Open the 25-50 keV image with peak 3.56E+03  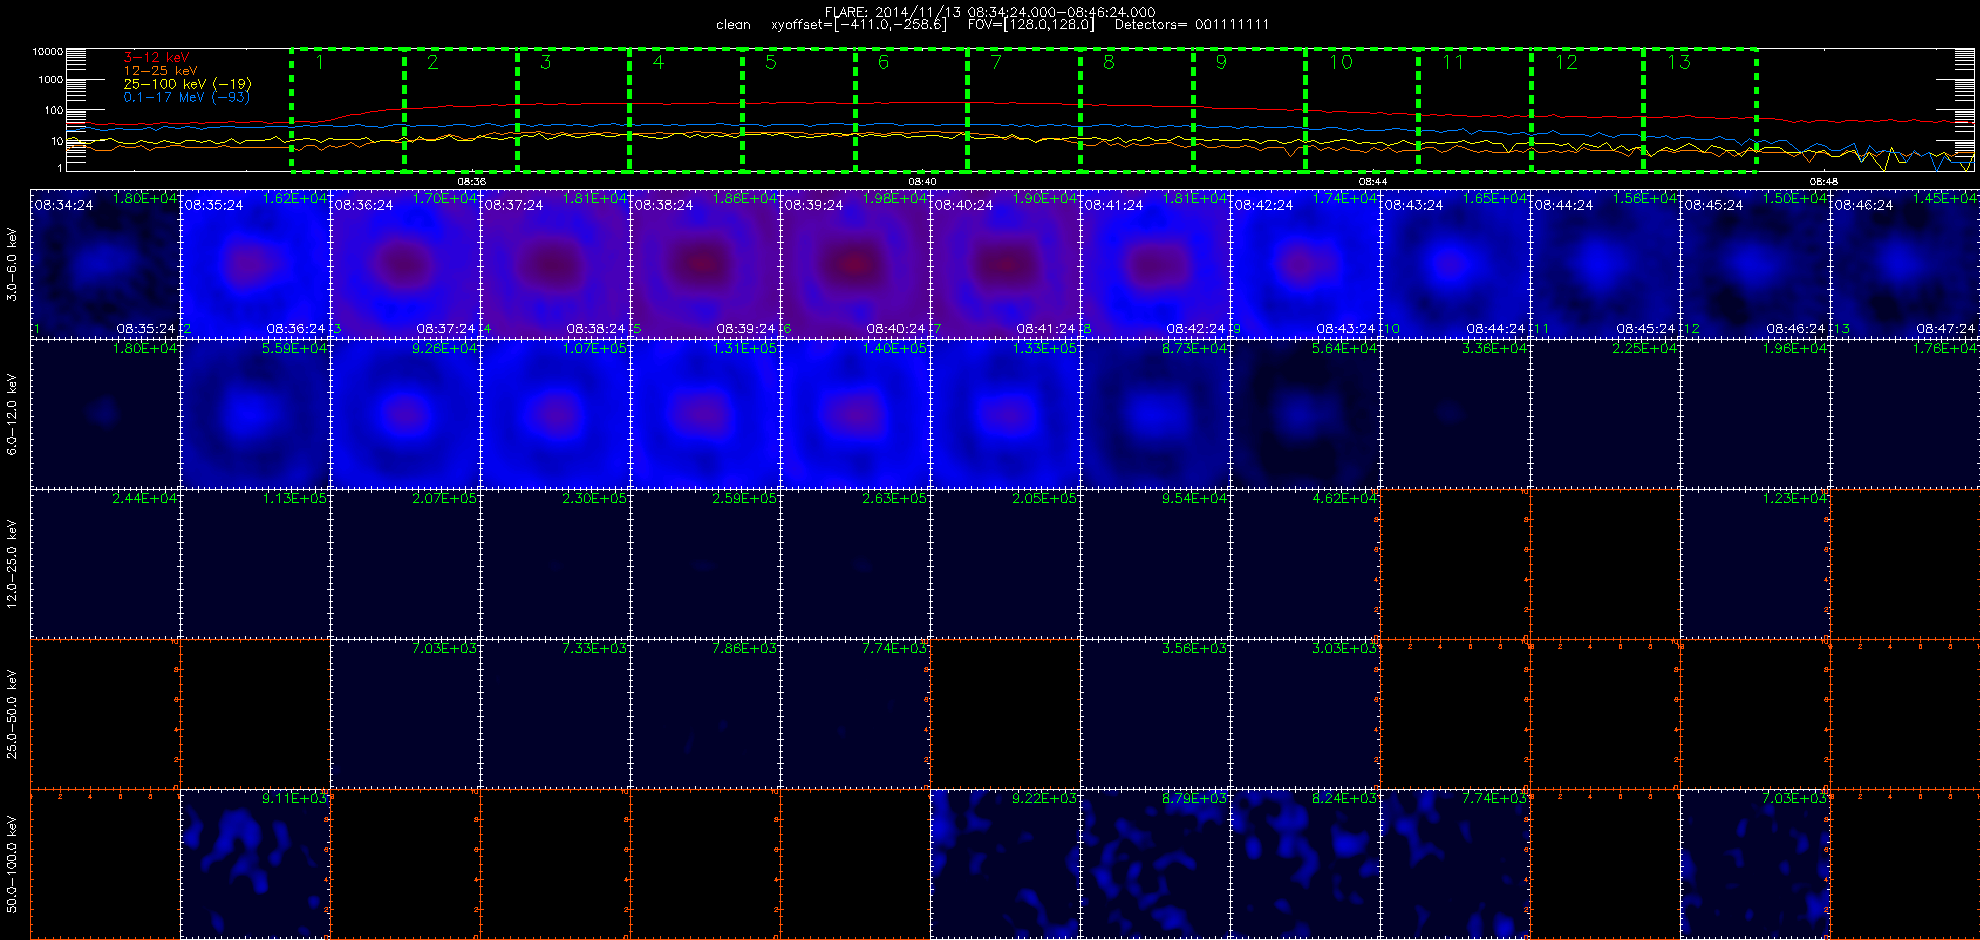1155,714
